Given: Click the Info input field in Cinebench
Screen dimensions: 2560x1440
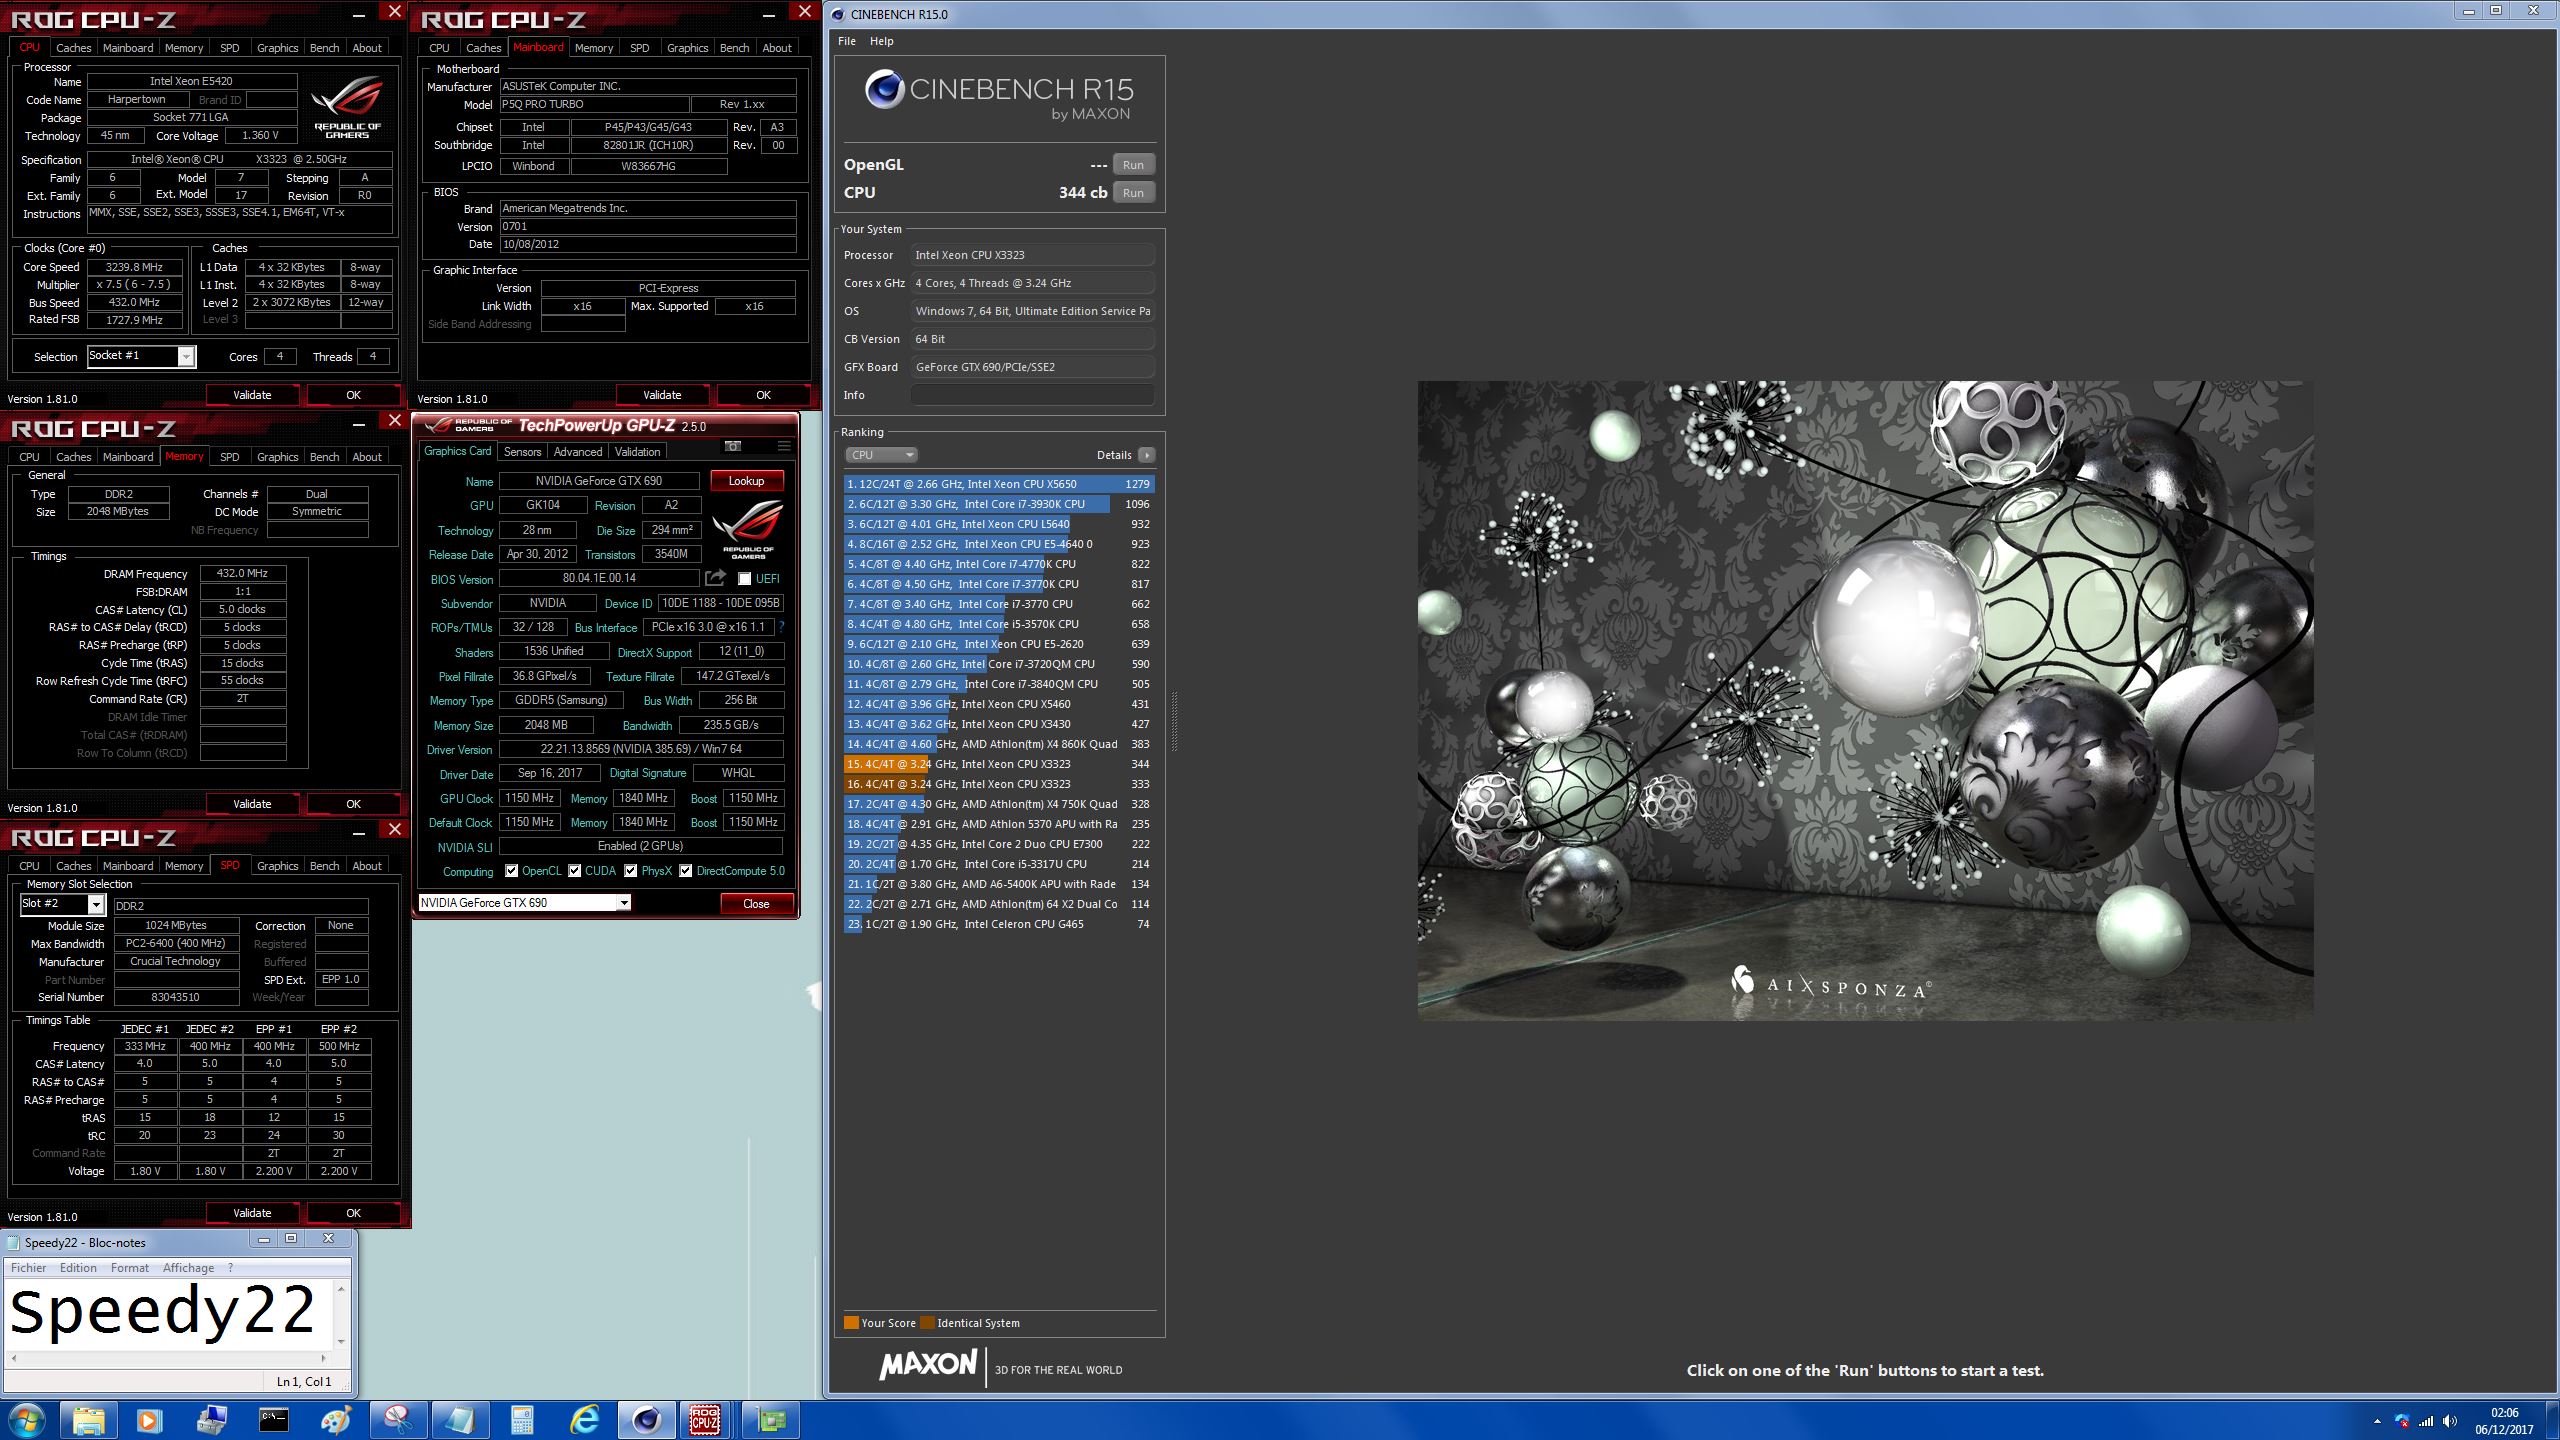Looking at the screenshot, I should pos(1032,395).
